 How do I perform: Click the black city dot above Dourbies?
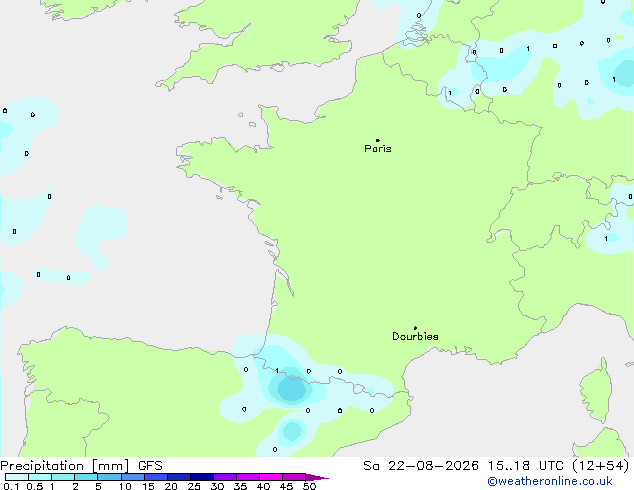pyautogui.click(x=415, y=328)
